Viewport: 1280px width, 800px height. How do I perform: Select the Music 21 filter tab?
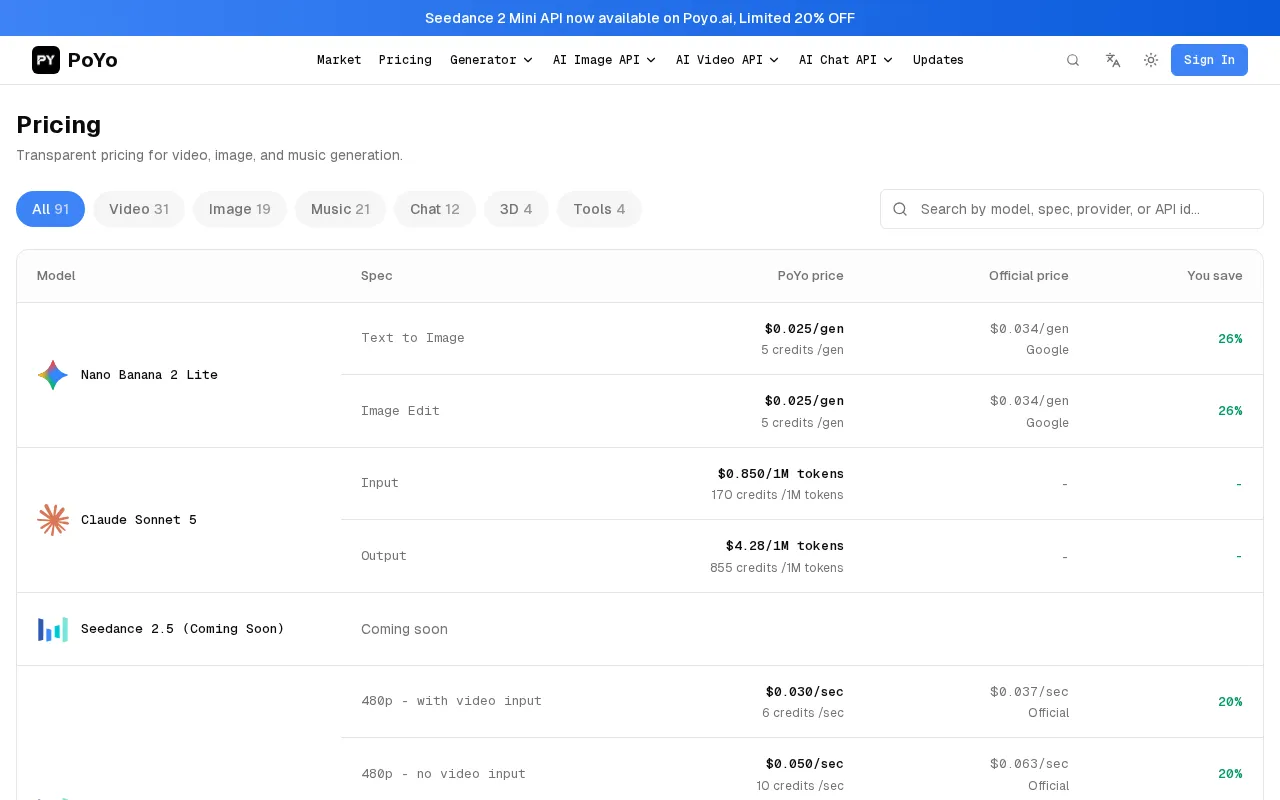340,209
